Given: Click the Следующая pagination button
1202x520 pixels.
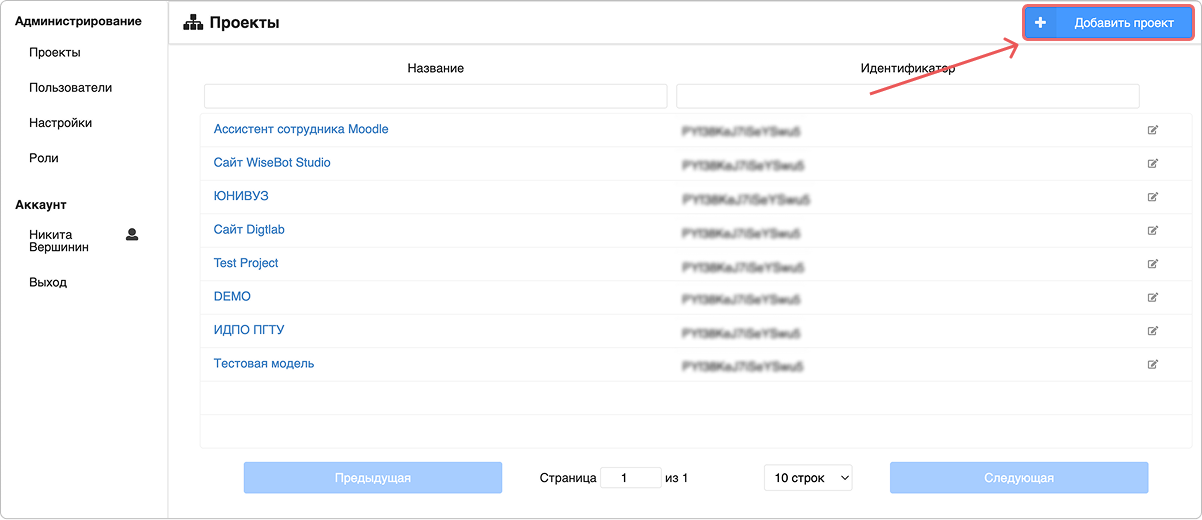Looking at the screenshot, I should [x=1019, y=478].
